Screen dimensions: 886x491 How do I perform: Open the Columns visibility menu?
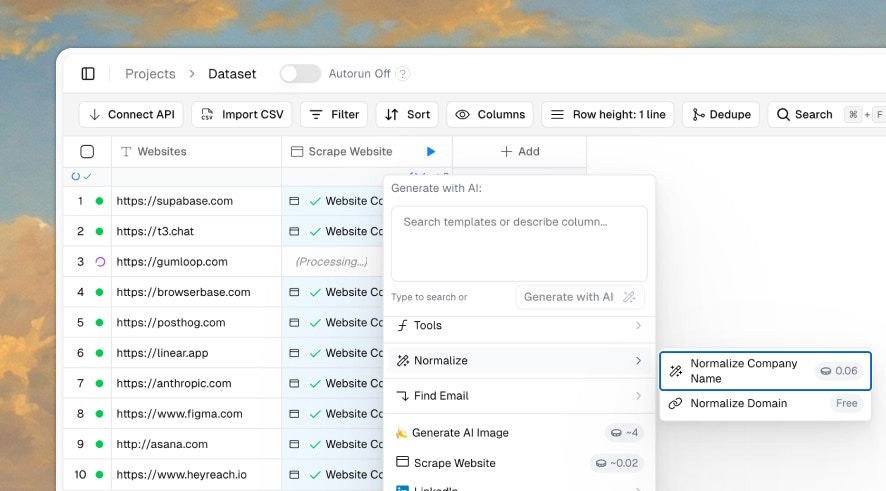(x=490, y=115)
